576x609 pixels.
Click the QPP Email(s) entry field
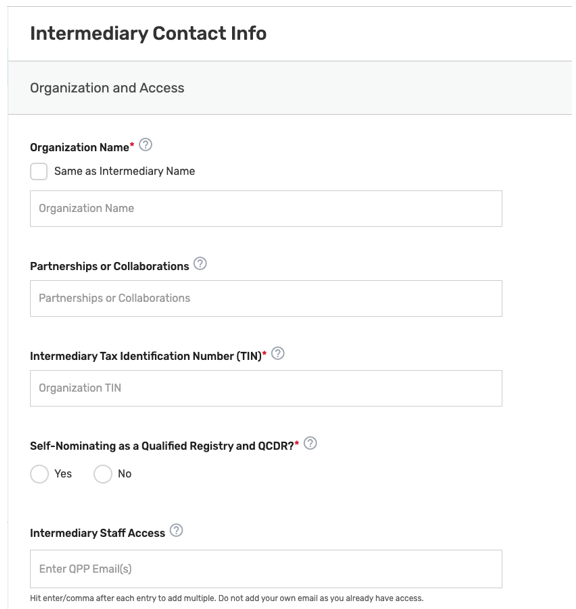[266, 569]
